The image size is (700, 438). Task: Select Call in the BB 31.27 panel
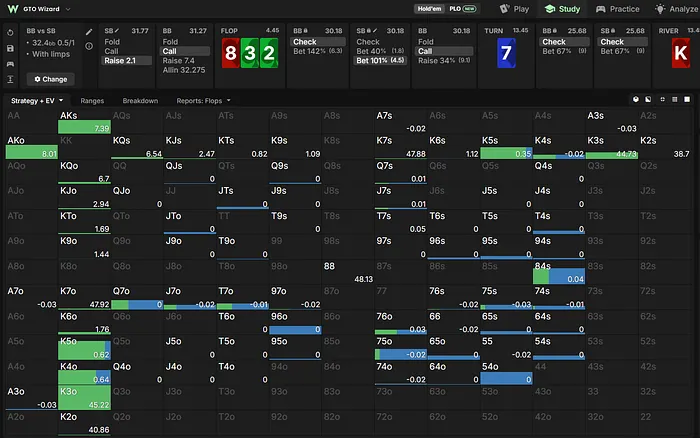pos(183,51)
